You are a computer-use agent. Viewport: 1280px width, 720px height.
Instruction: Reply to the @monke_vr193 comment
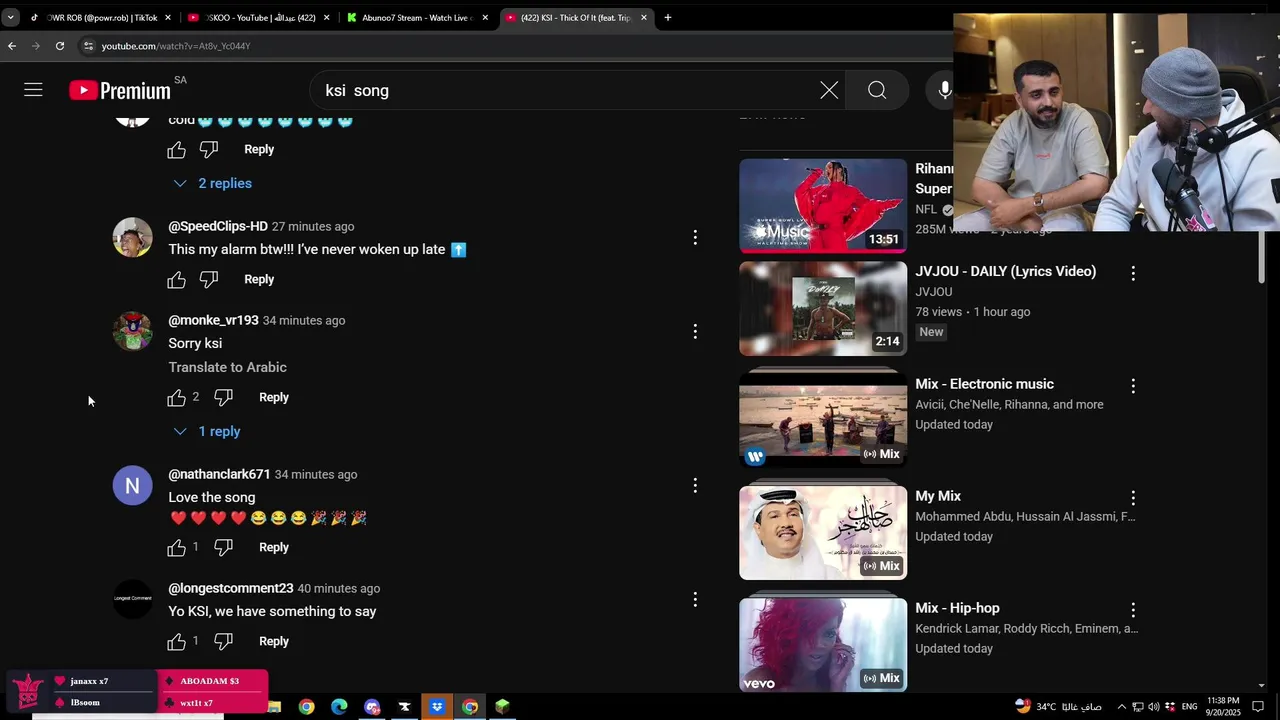click(x=274, y=398)
